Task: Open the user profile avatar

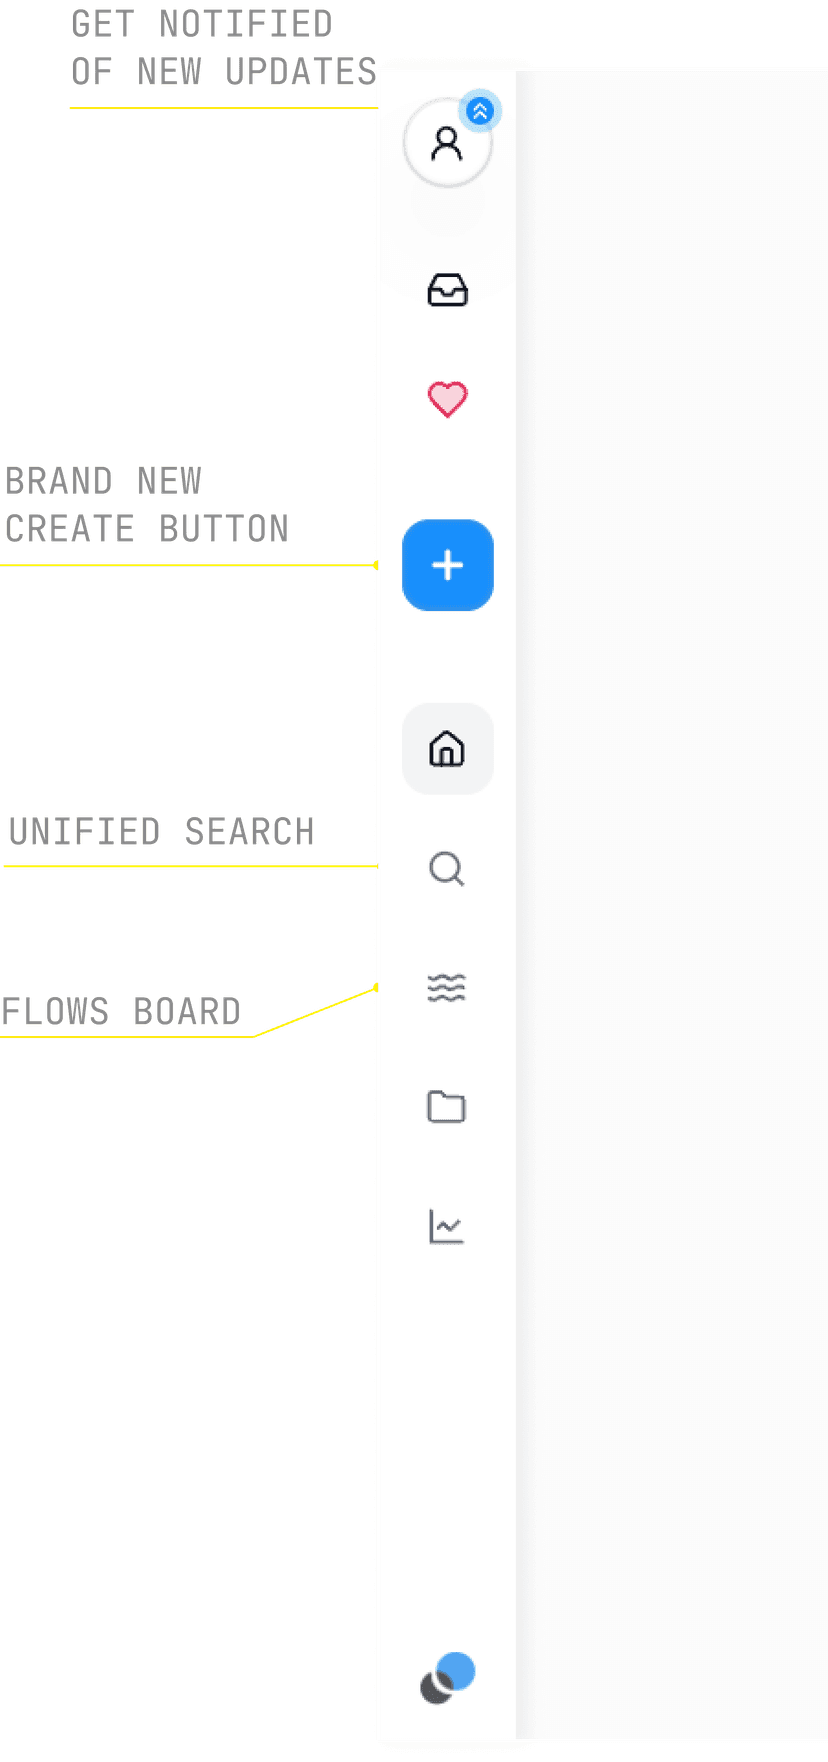Action: [447, 143]
